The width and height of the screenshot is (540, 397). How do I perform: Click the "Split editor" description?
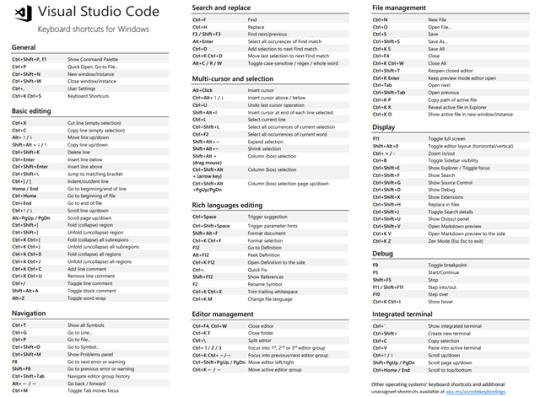tap(260, 341)
